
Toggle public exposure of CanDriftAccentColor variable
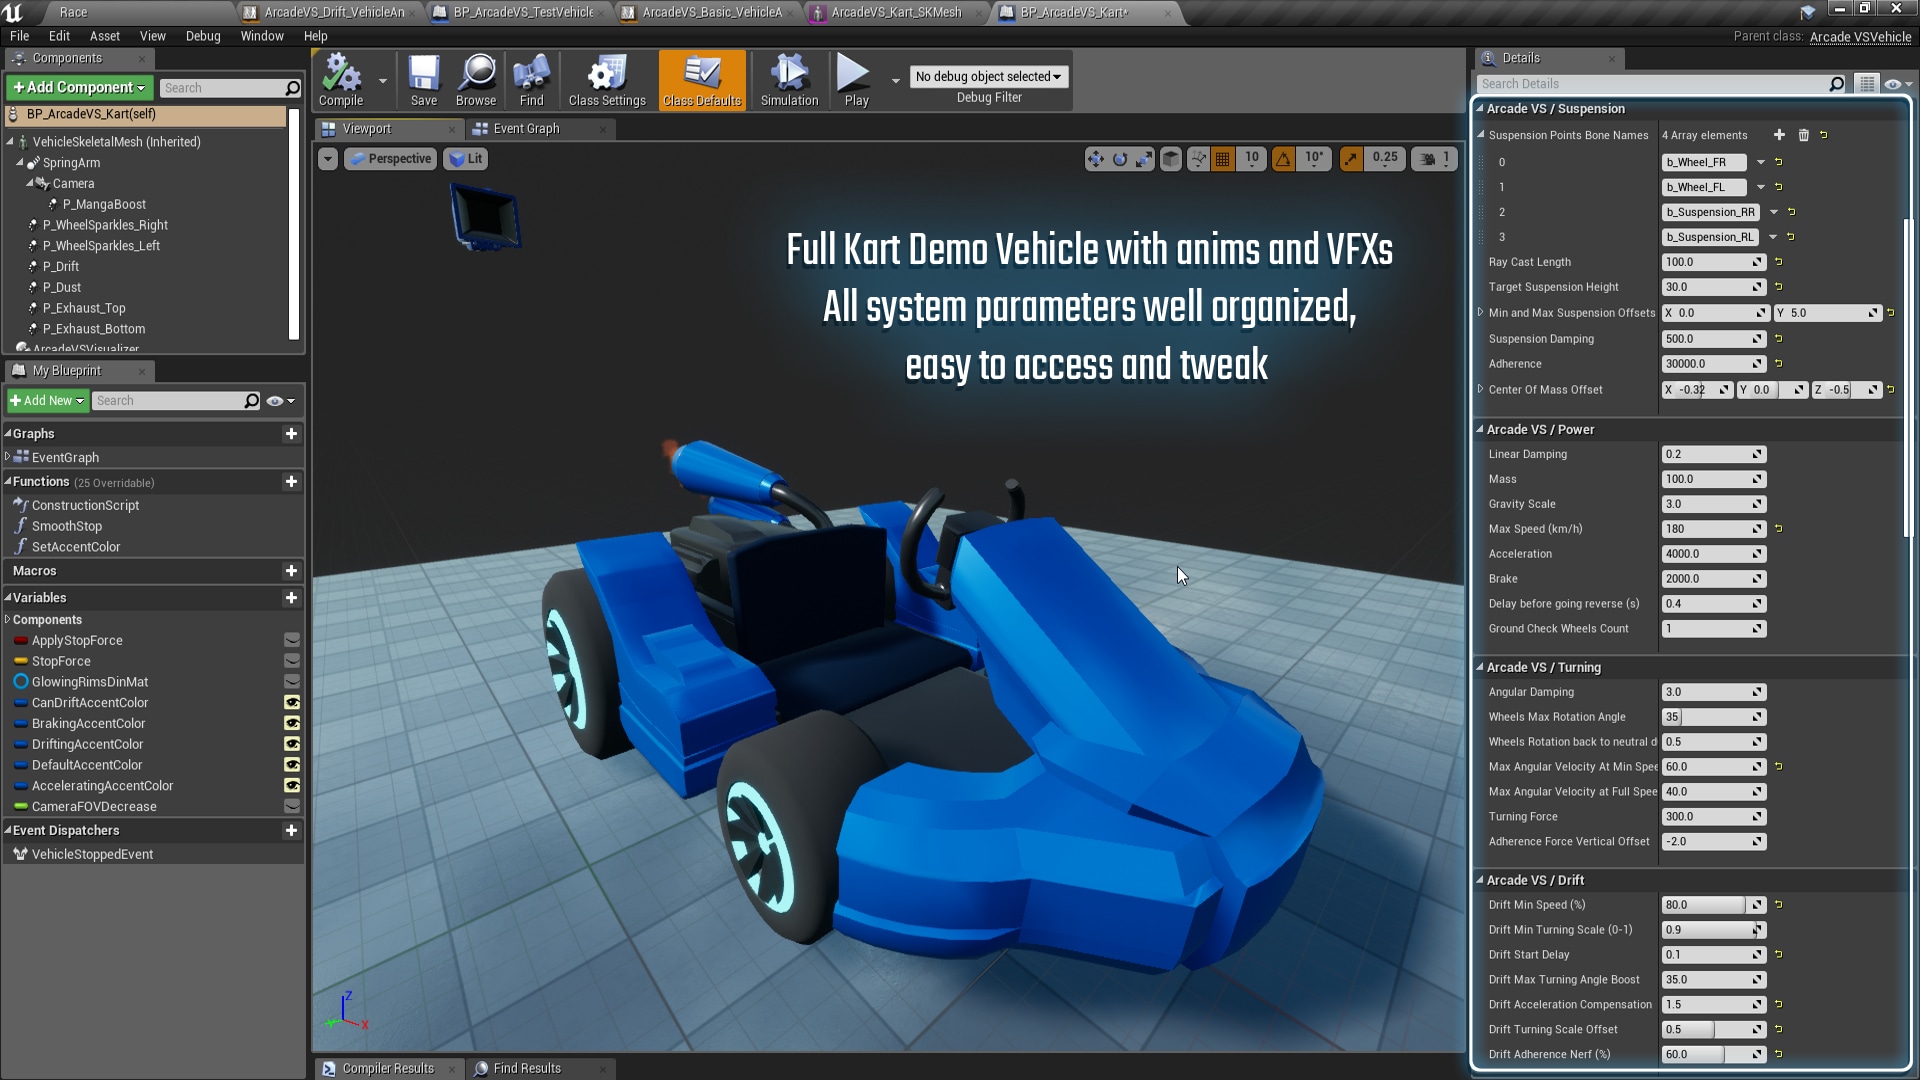[x=291, y=703]
